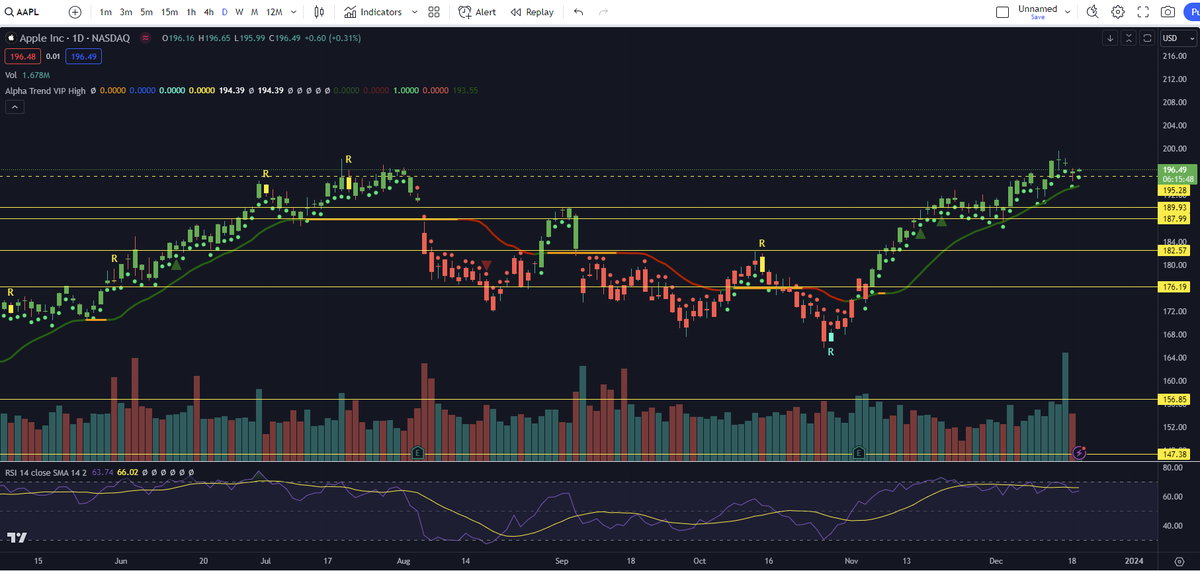Viewport: 1200px width, 573px height.
Task: Click the 189.93 price label
Action: pyautogui.click(x=1174, y=207)
